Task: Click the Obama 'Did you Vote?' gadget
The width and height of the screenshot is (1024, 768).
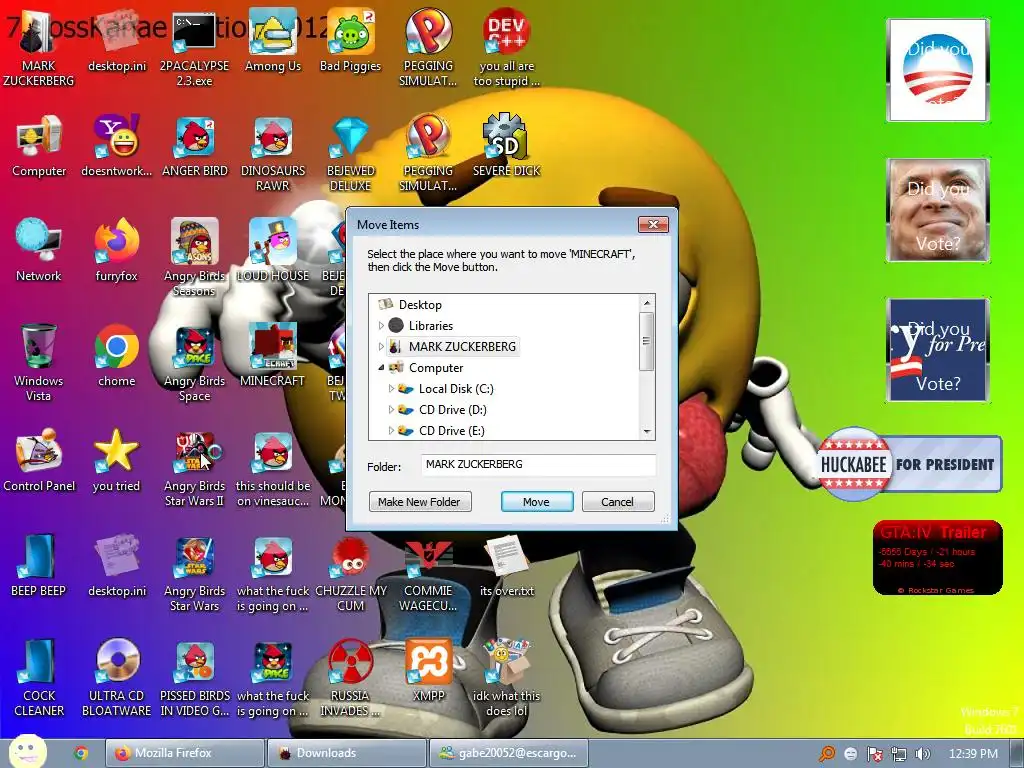Action: coord(937,70)
